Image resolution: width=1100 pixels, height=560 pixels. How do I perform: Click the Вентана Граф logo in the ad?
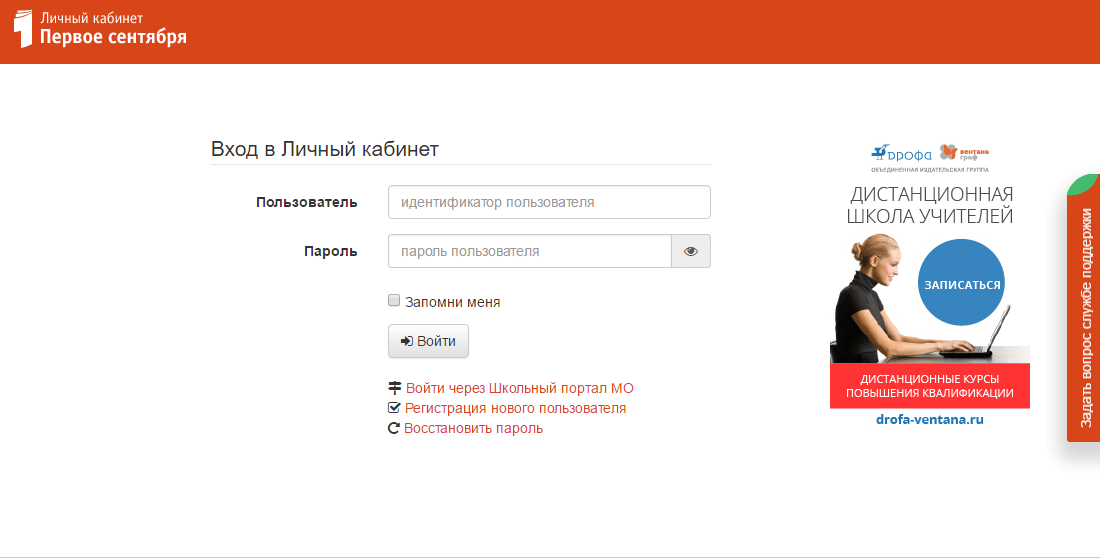(965, 152)
